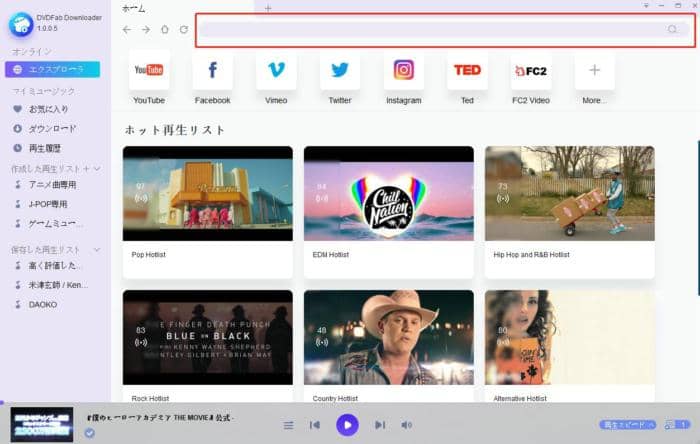
Task: Click the Pop Hotlist title text
Action: pos(149,255)
